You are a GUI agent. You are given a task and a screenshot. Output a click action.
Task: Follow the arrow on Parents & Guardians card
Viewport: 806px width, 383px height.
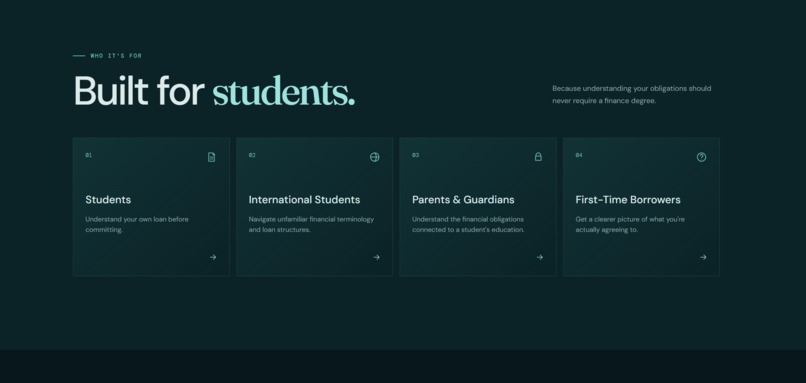coord(540,257)
